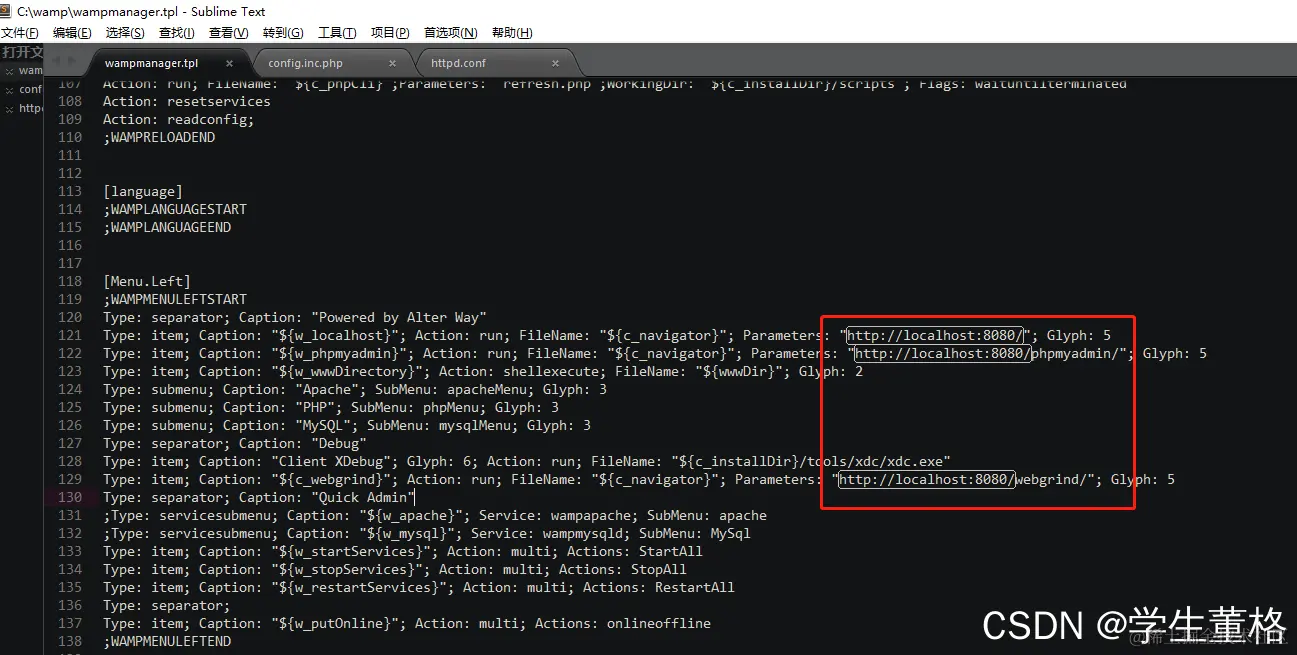Close the wampmanager.tpl tab
The width and height of the screenshot is (1297, 655).
pyautogui.click(x=230, y=63)
